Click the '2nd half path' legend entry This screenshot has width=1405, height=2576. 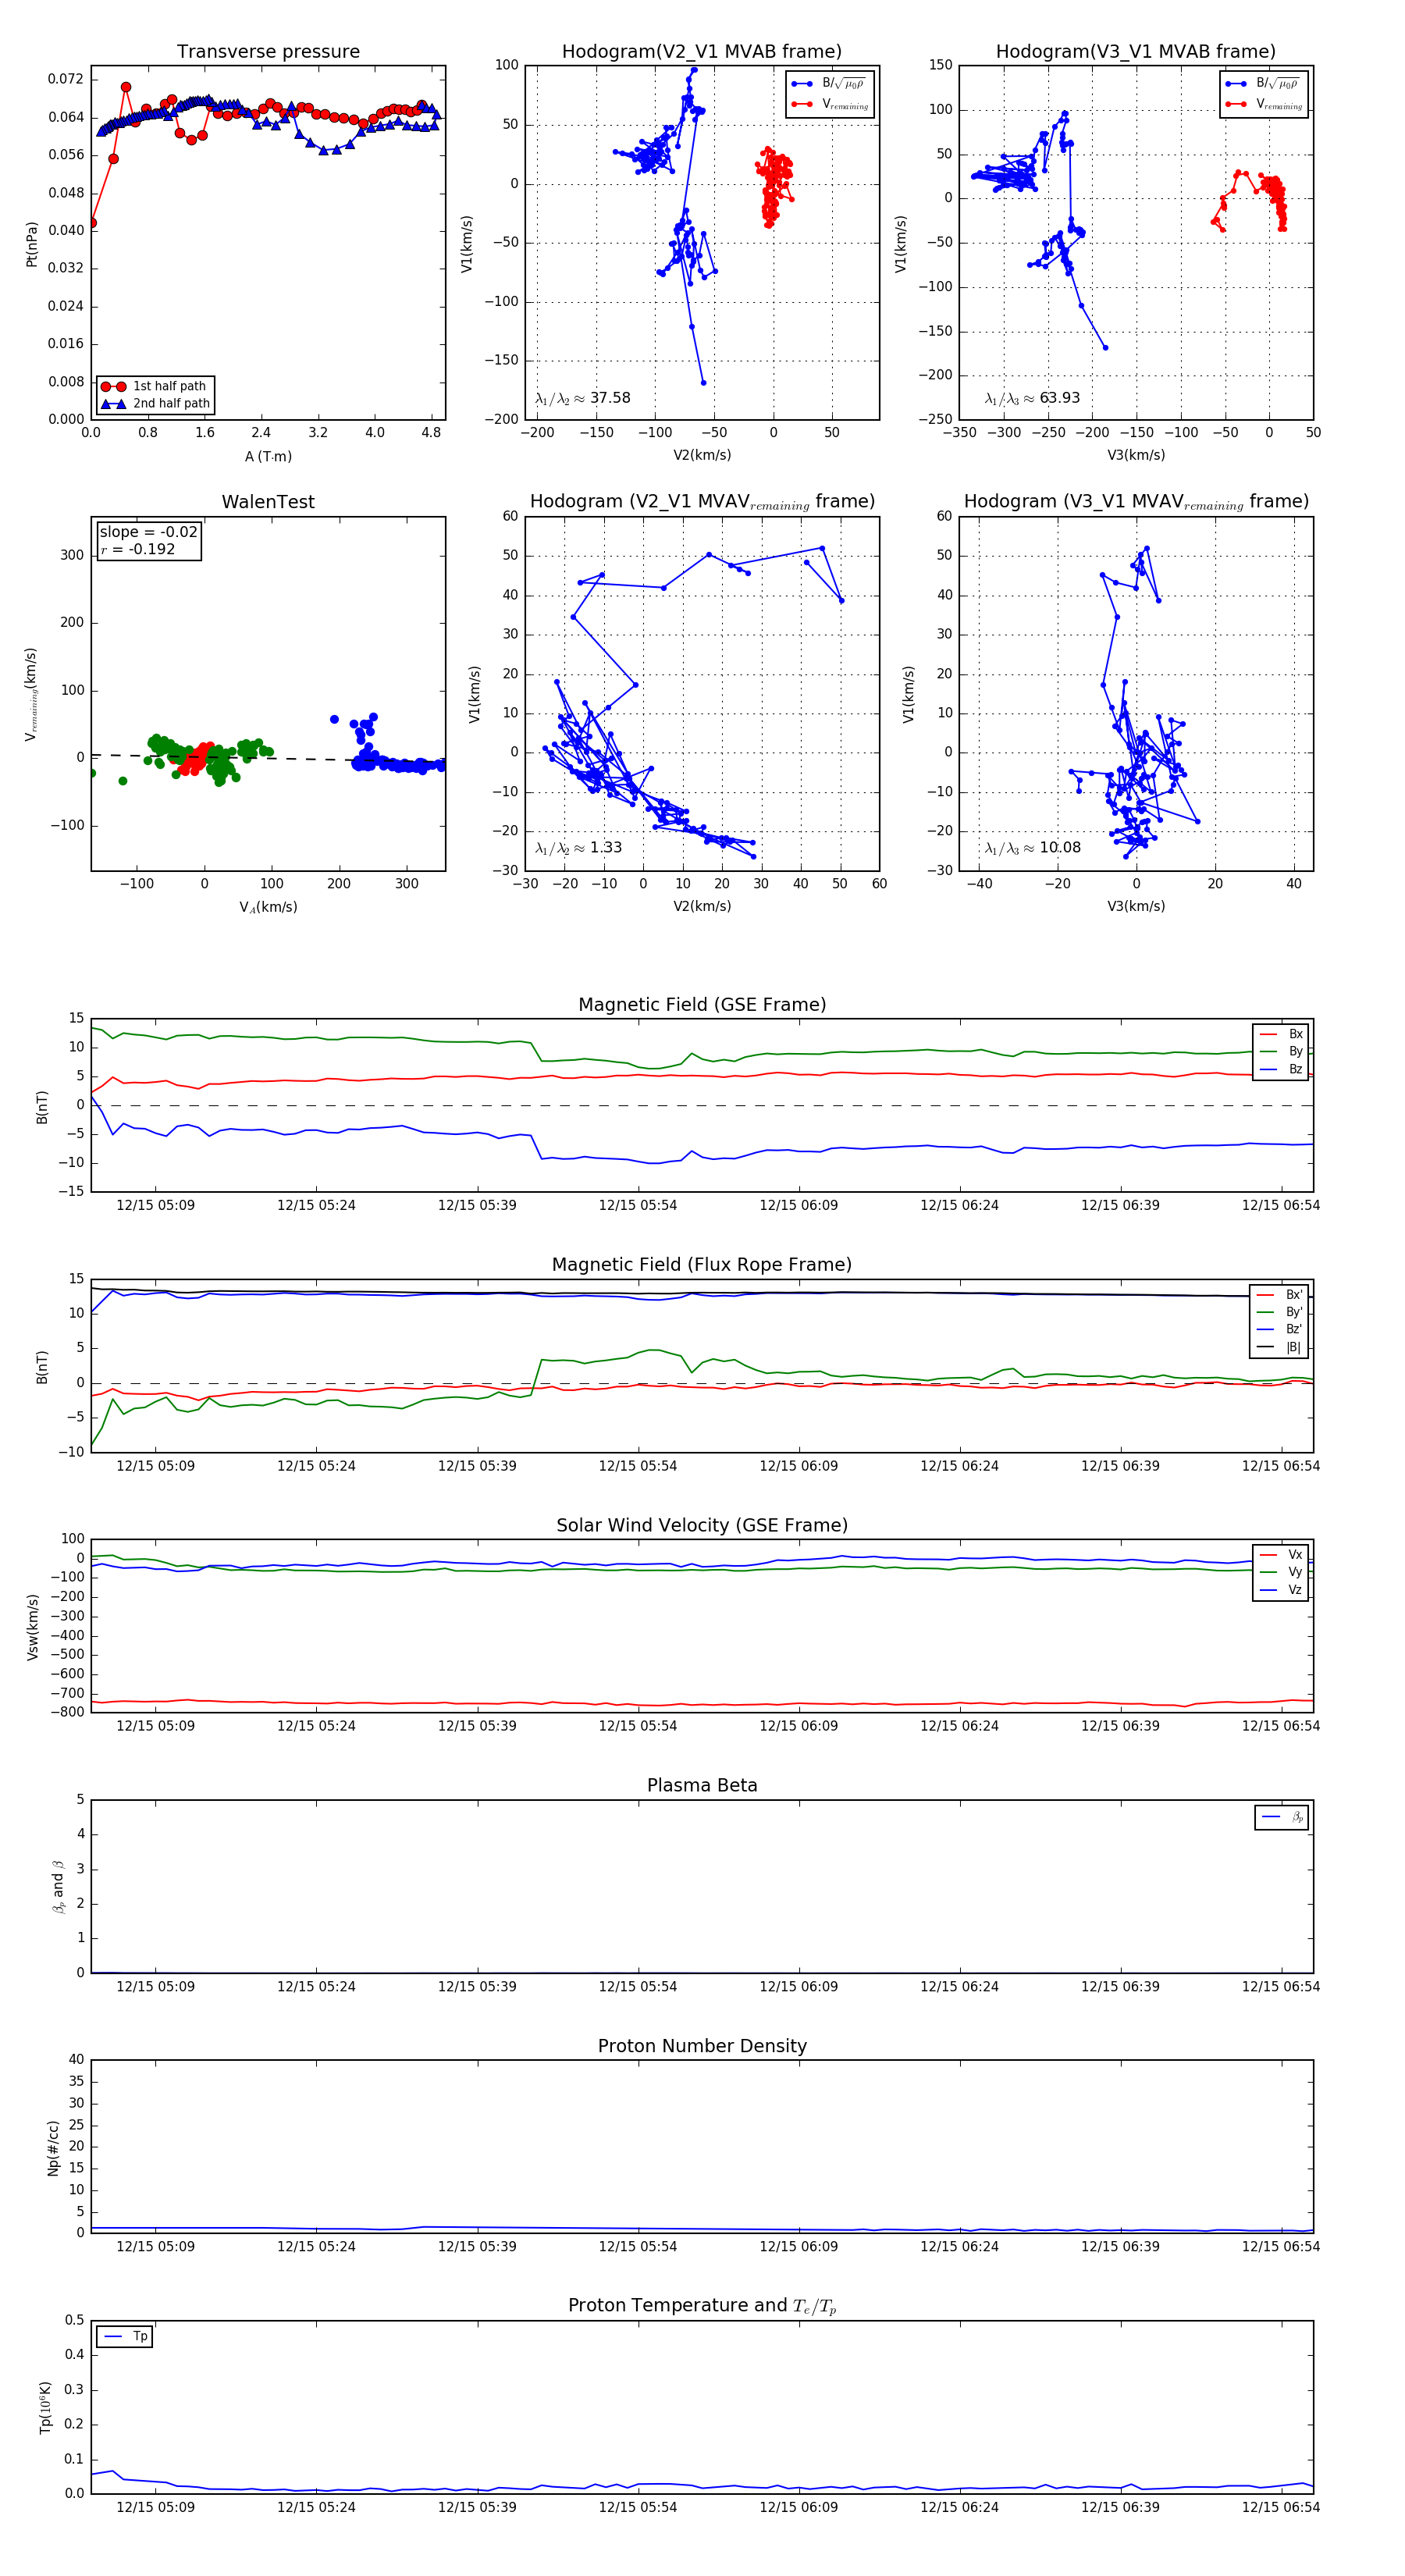point(156,403)
